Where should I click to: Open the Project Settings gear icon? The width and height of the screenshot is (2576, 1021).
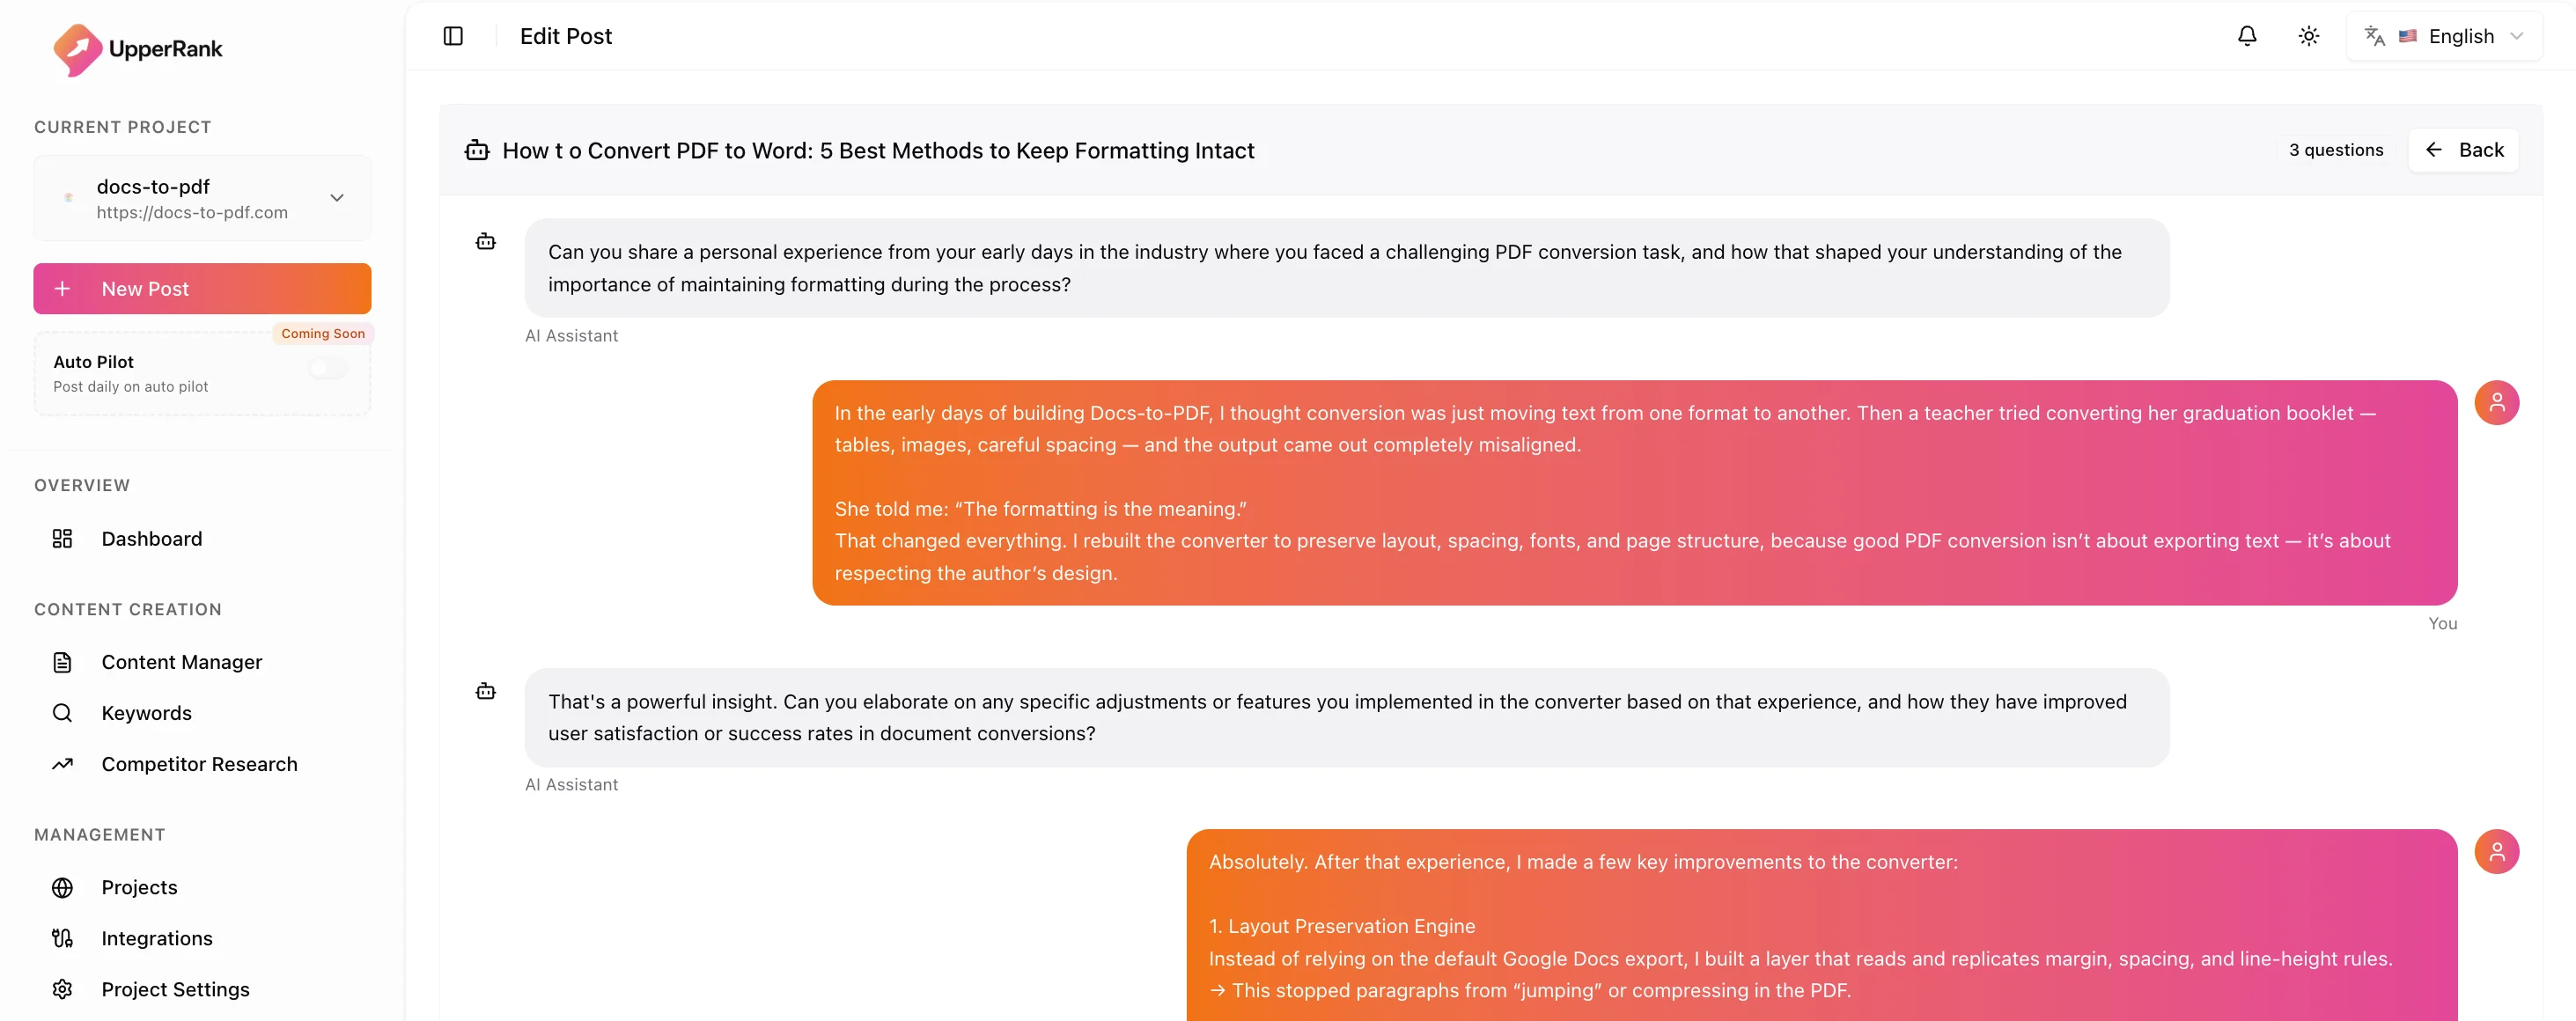click(x=63, y=989)
